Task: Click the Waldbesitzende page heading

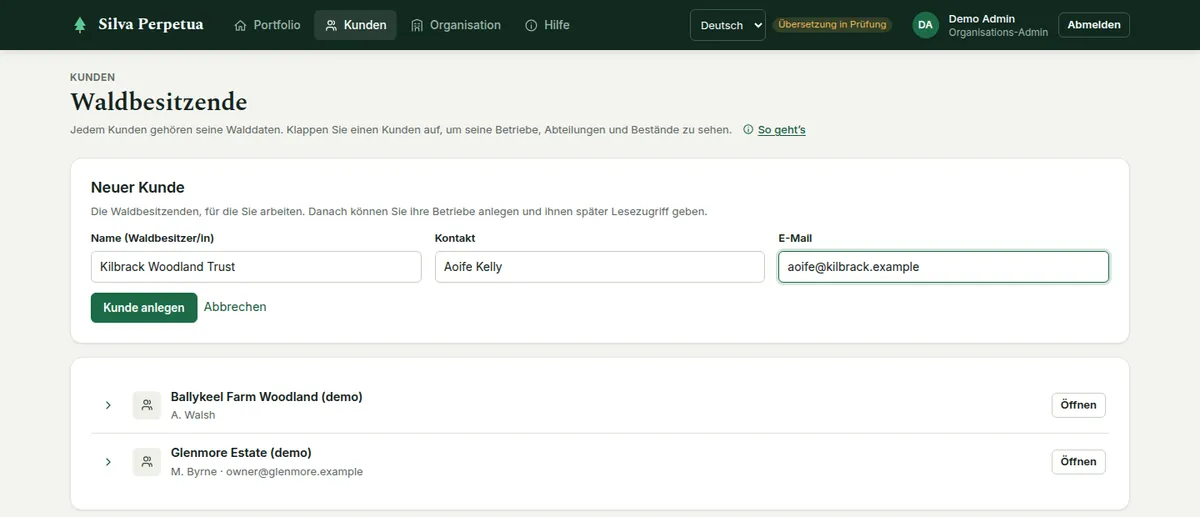Action: pyautogui.click(x=159, y=102)
